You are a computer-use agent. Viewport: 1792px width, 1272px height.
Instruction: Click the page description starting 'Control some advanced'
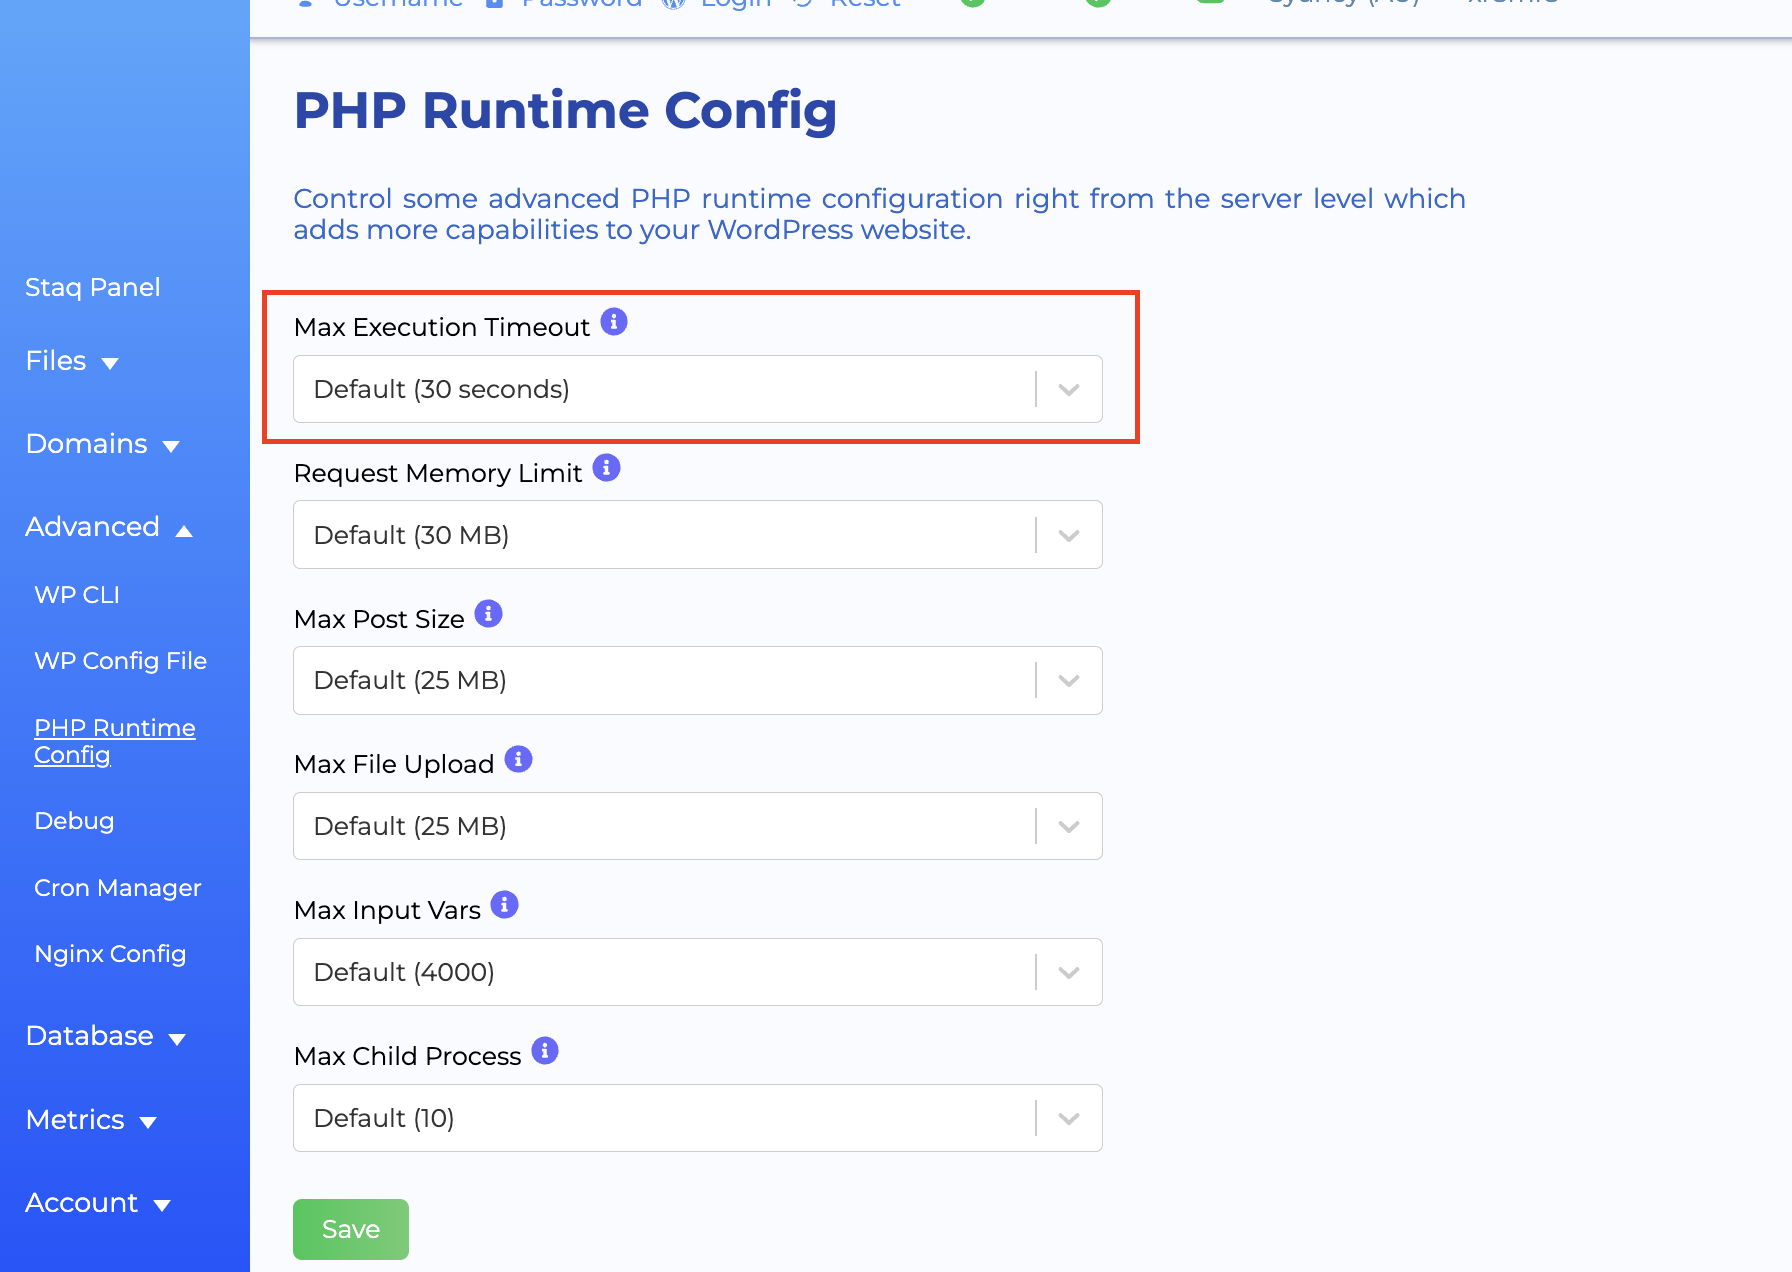coord(879,214)
